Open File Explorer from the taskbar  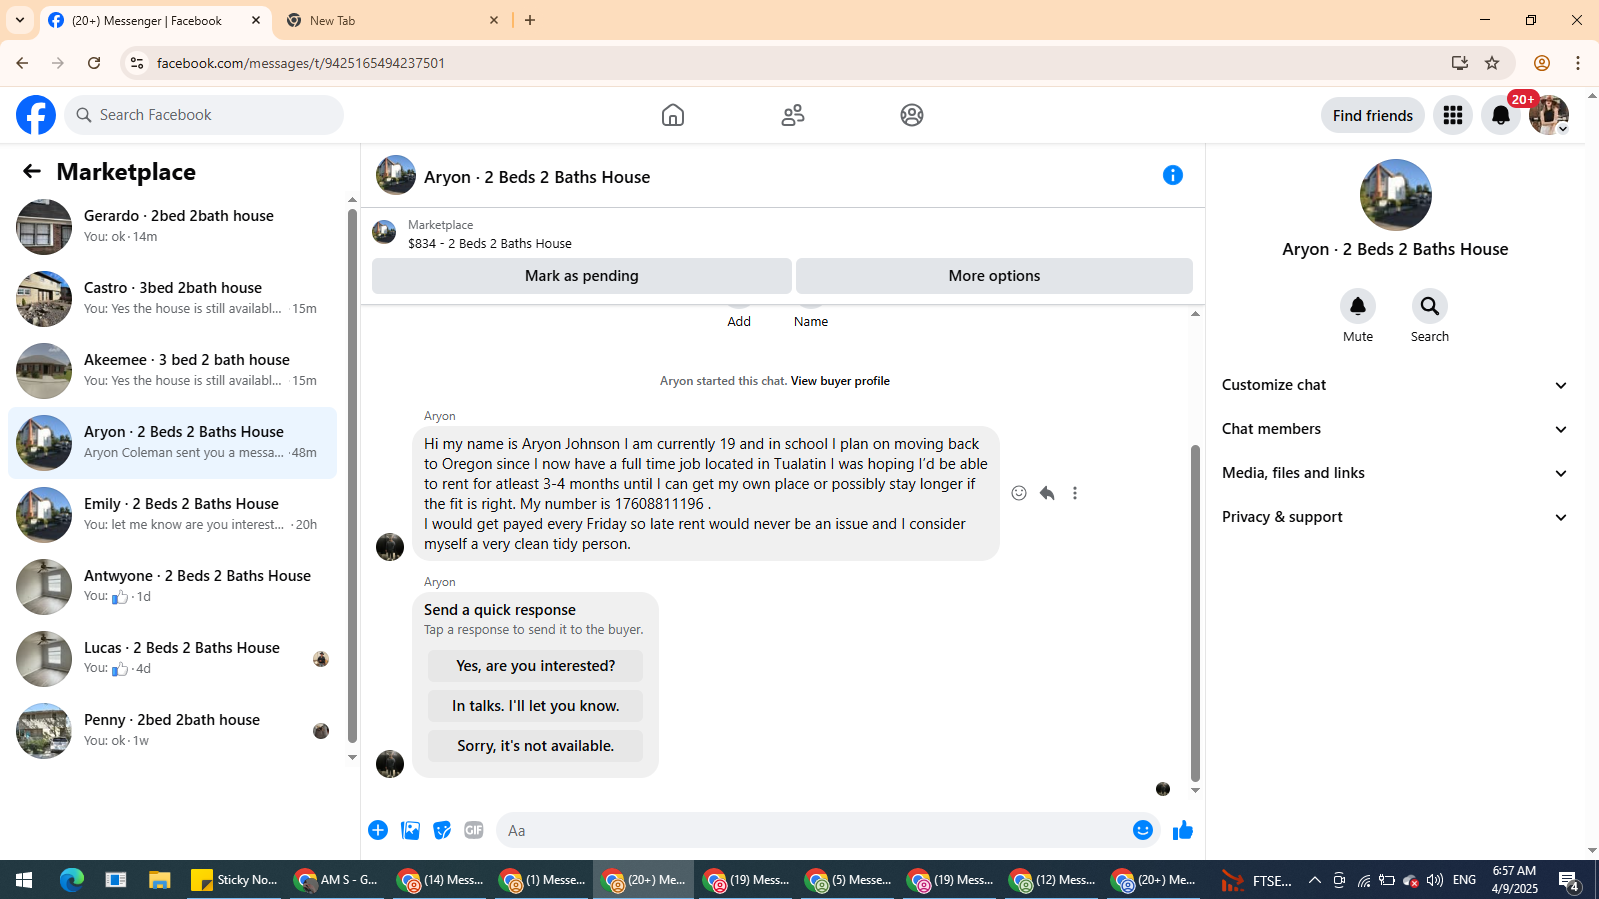(160, 880)
